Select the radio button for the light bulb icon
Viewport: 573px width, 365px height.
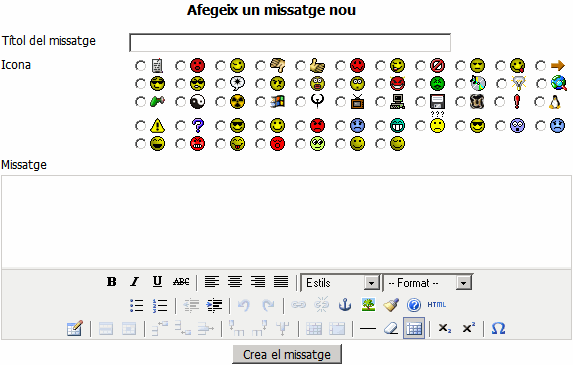(x=501, y=84)
